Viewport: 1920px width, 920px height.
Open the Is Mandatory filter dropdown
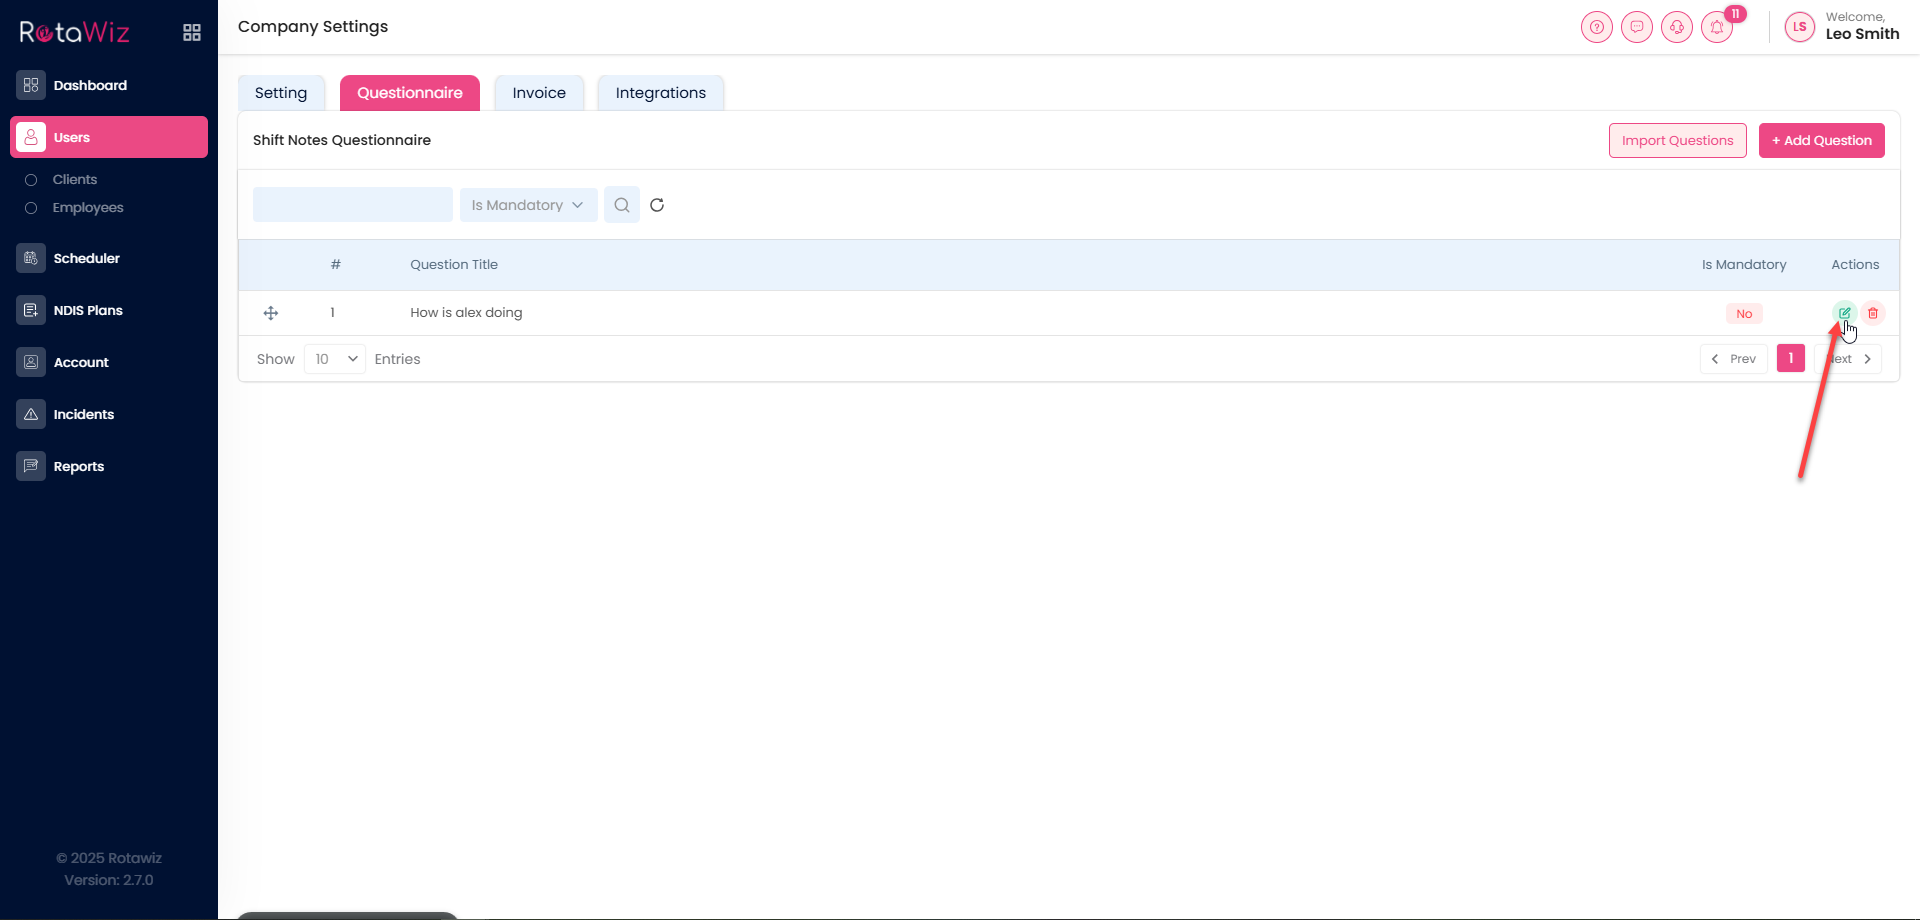(x=528, y=205)
